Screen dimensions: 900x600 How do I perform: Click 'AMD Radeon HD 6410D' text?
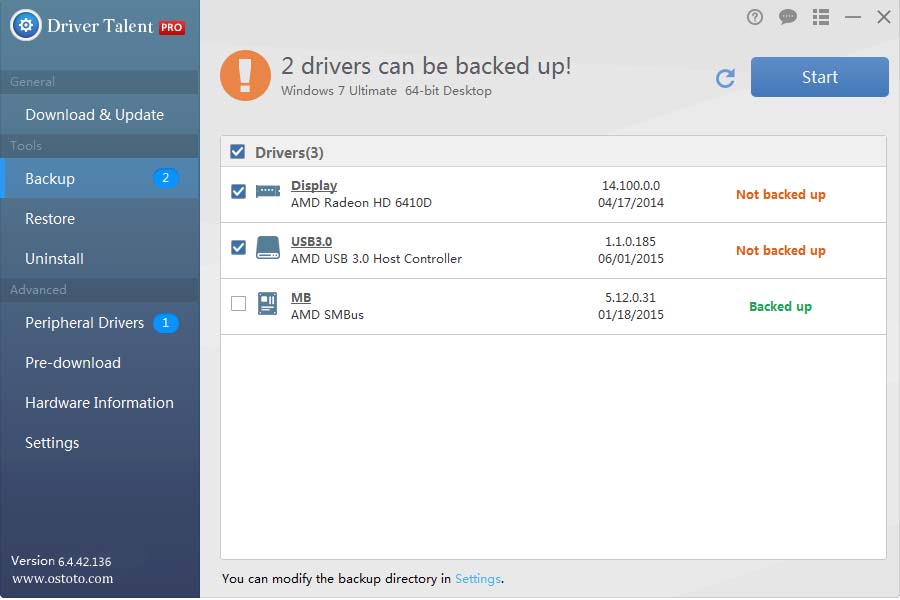pos(361,203)
